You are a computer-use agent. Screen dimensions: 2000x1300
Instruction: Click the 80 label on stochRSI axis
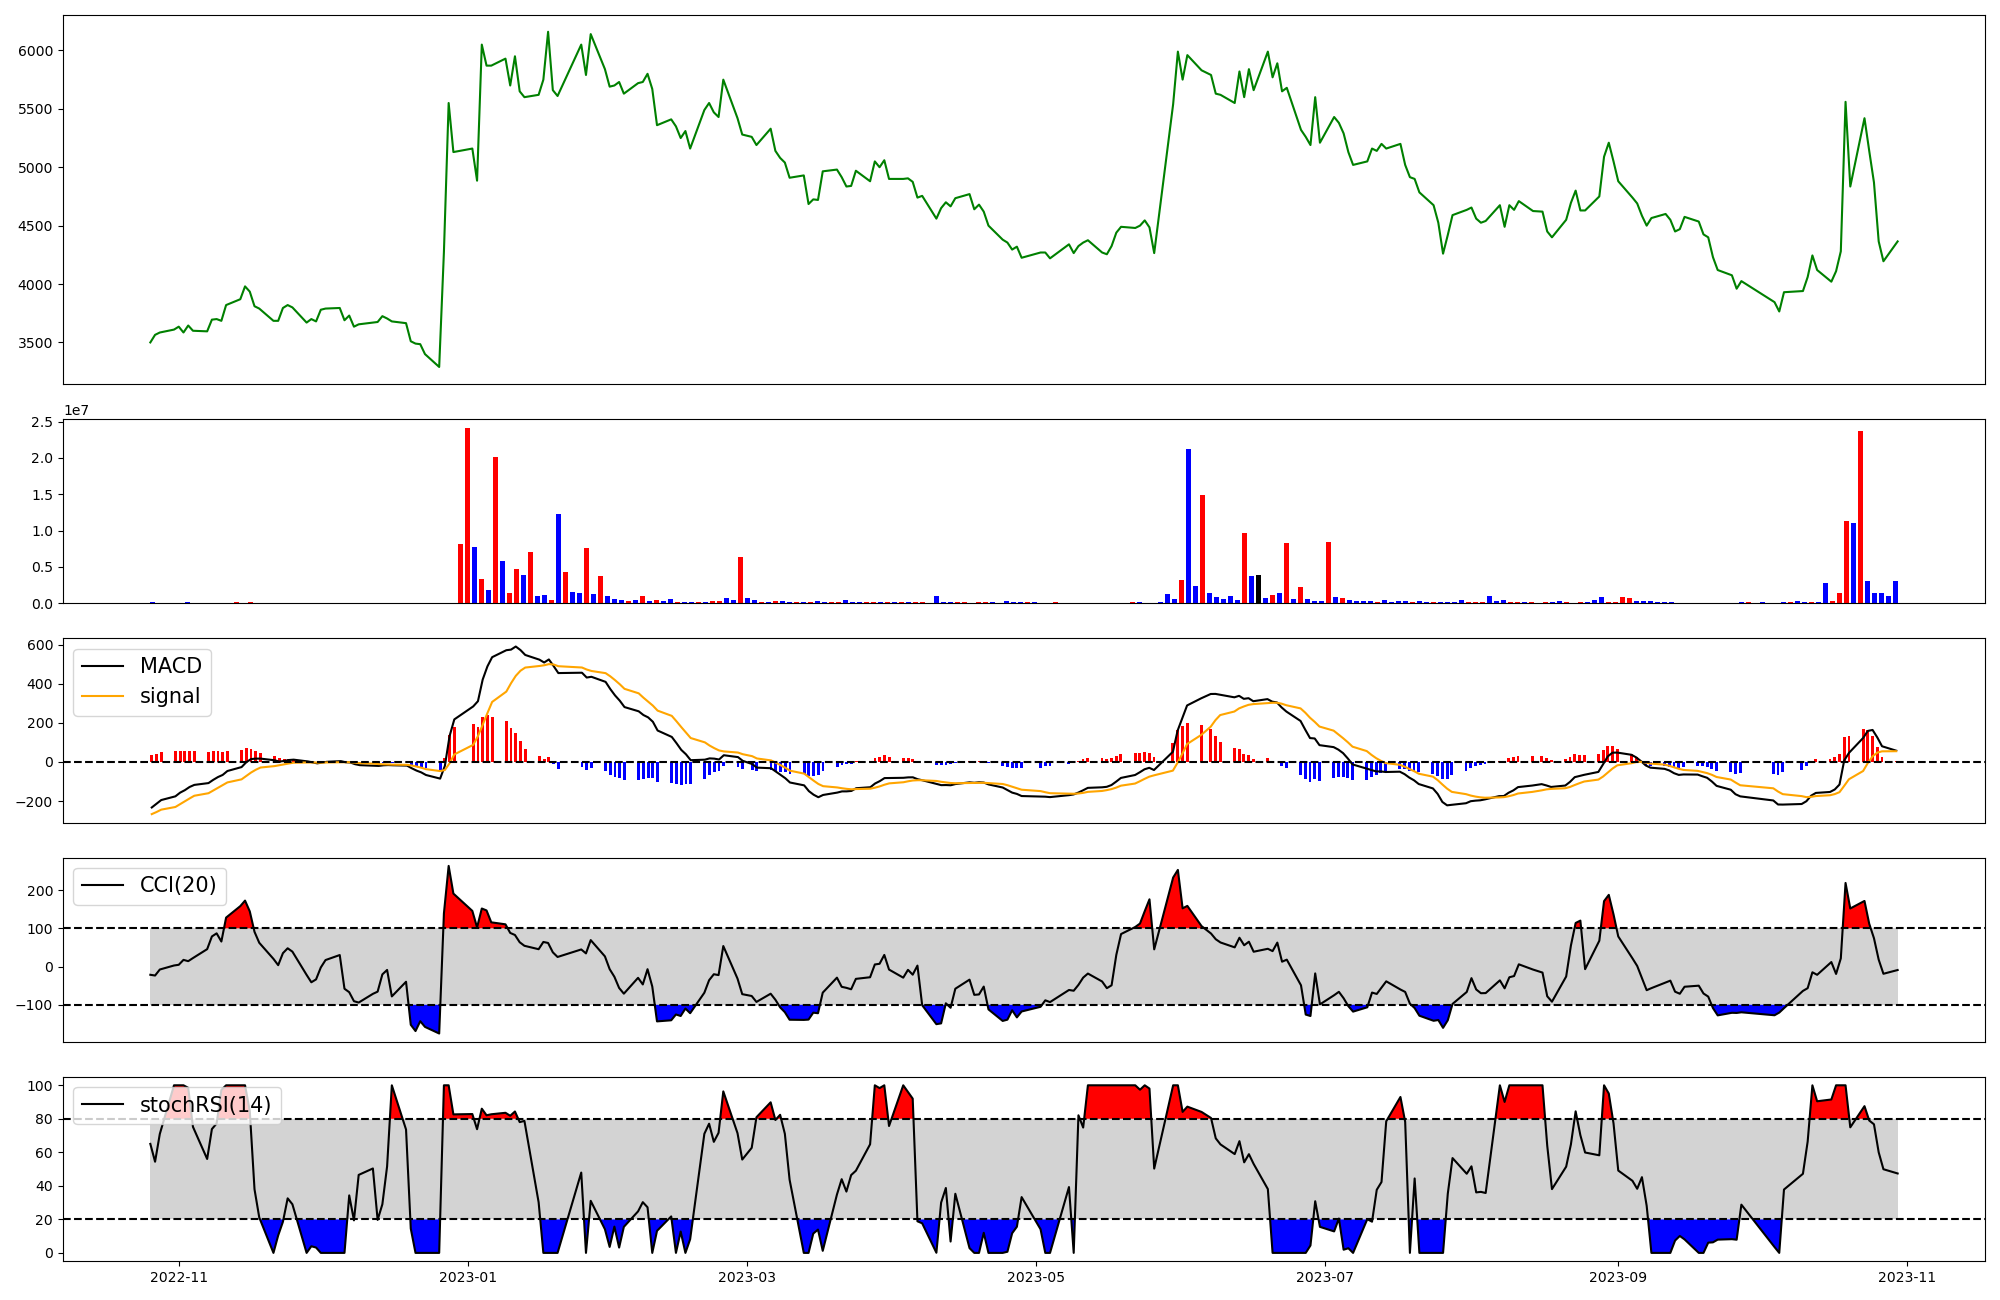click(45, 1119)
